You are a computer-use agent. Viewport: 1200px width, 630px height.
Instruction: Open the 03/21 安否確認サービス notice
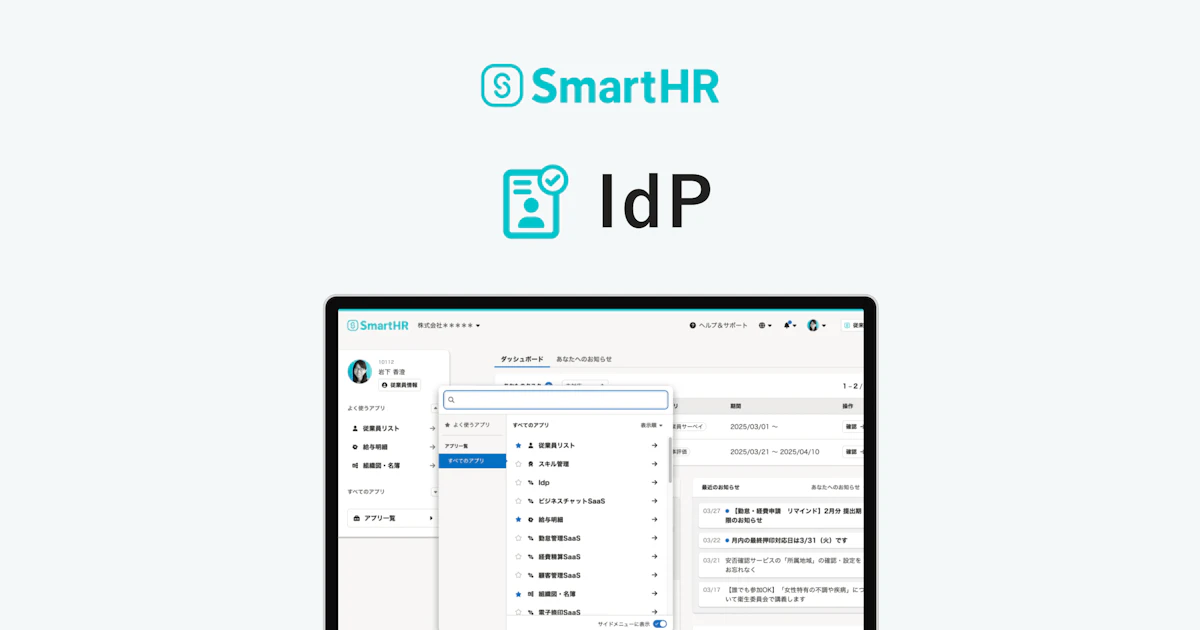[x=780, y=565]
